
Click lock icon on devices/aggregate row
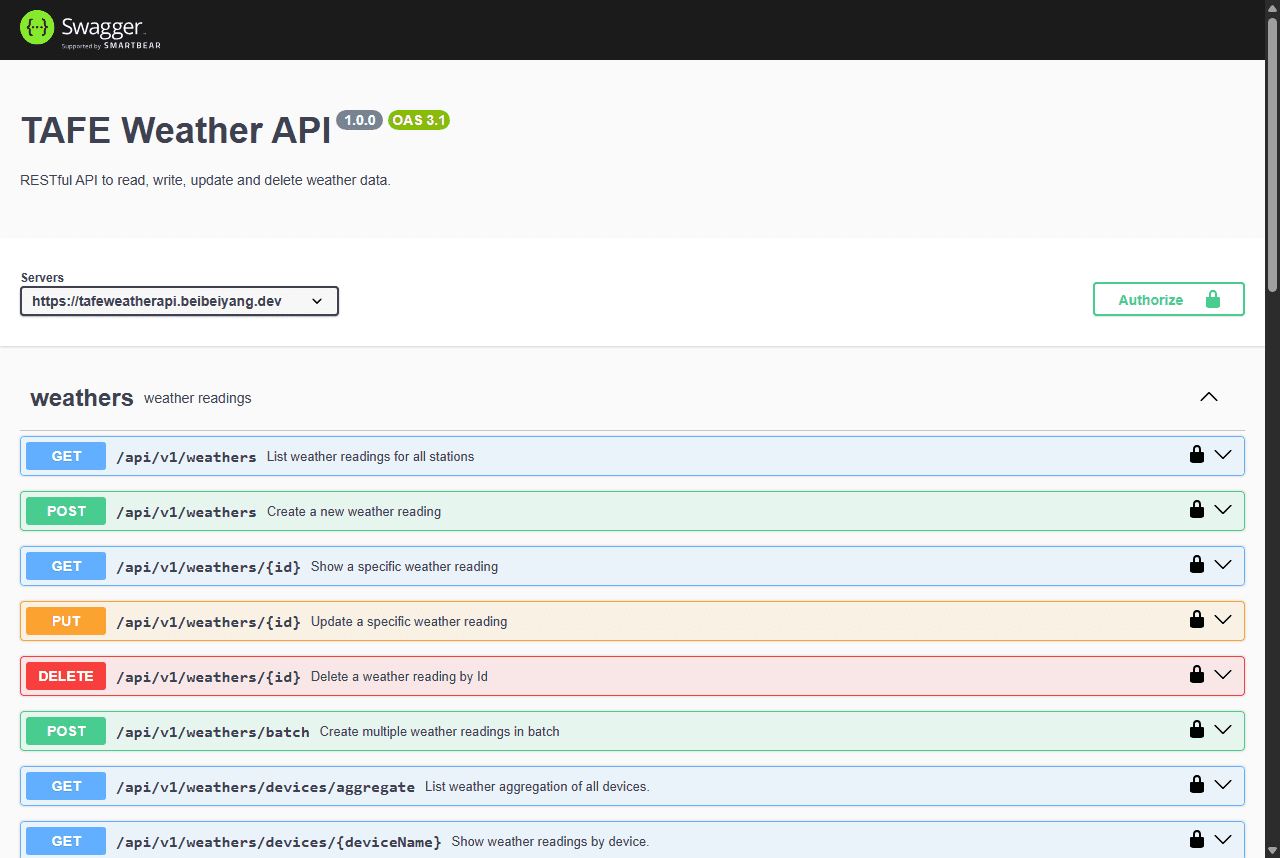tap(1196, 785)
